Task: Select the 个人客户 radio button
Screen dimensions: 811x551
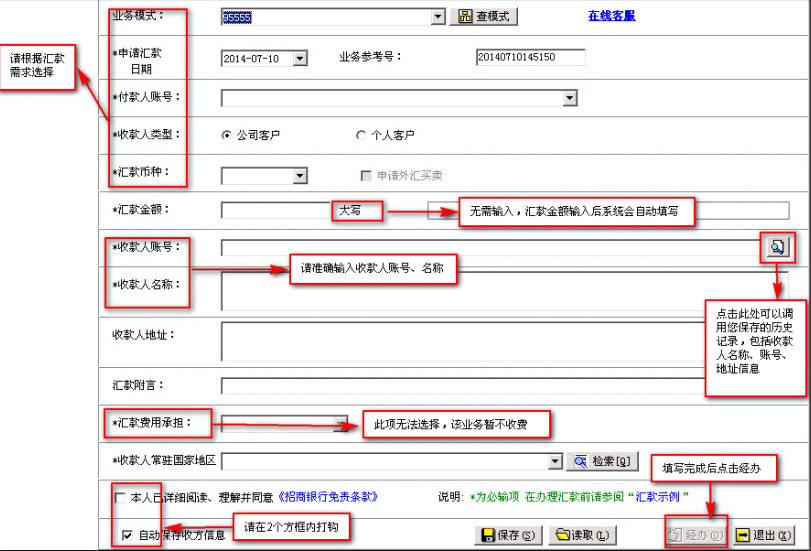Action: (x=361, y=135)
